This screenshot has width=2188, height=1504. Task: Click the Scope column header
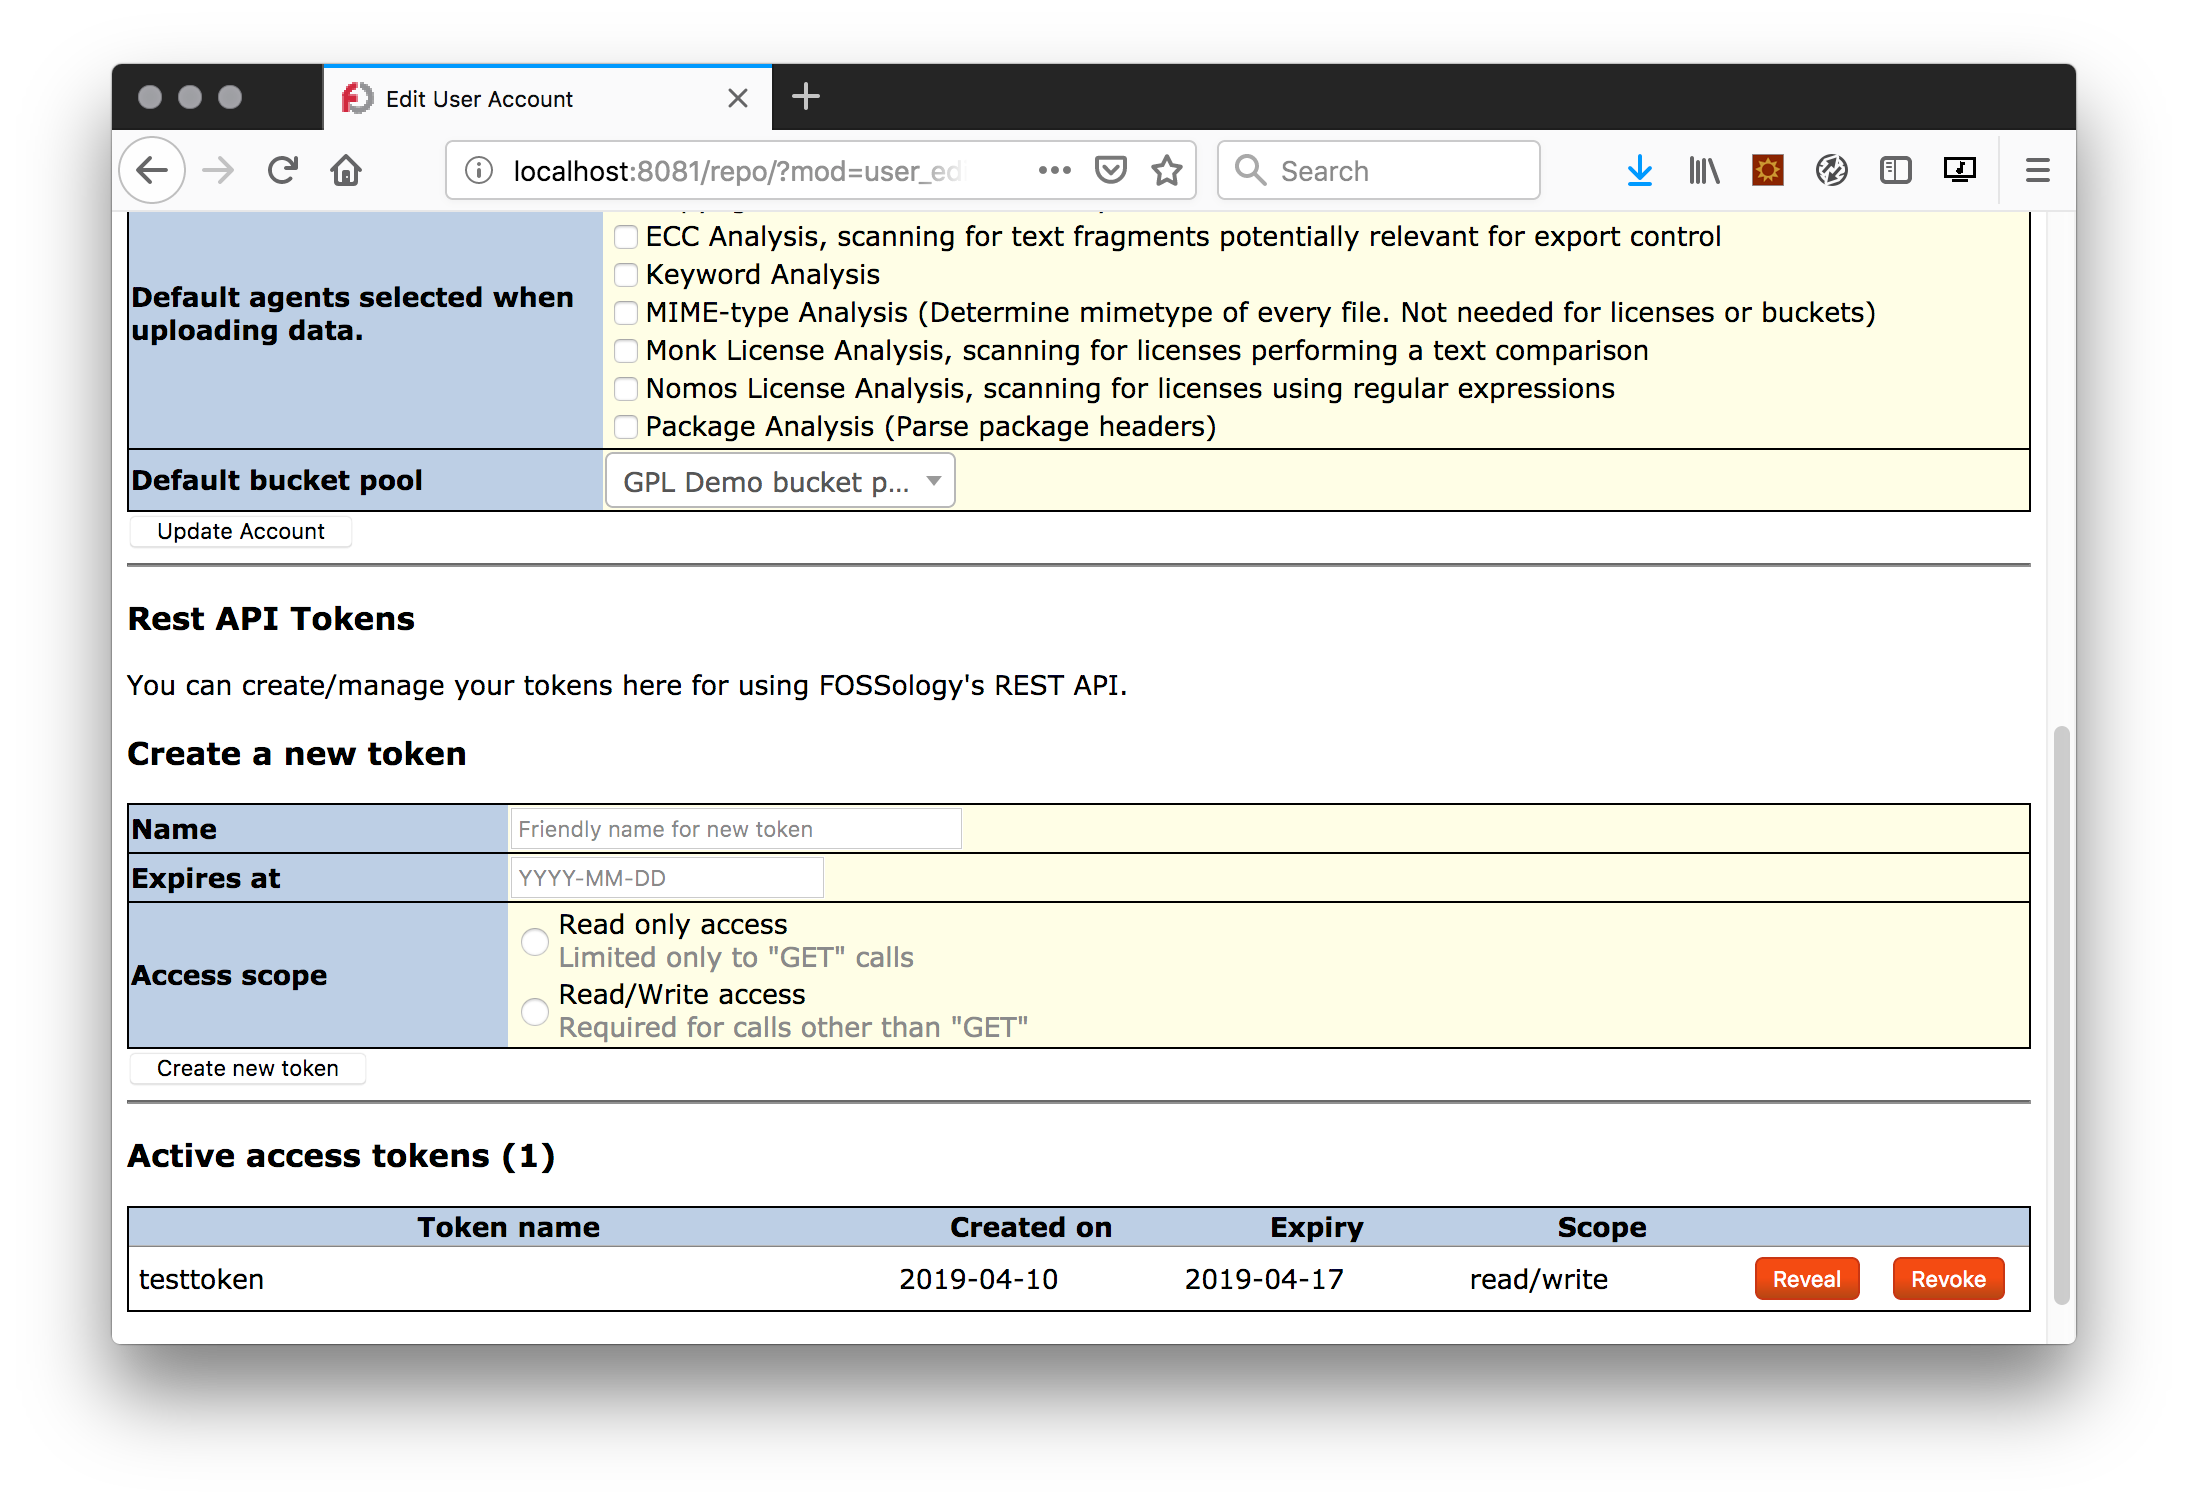coord(1602,1227)
